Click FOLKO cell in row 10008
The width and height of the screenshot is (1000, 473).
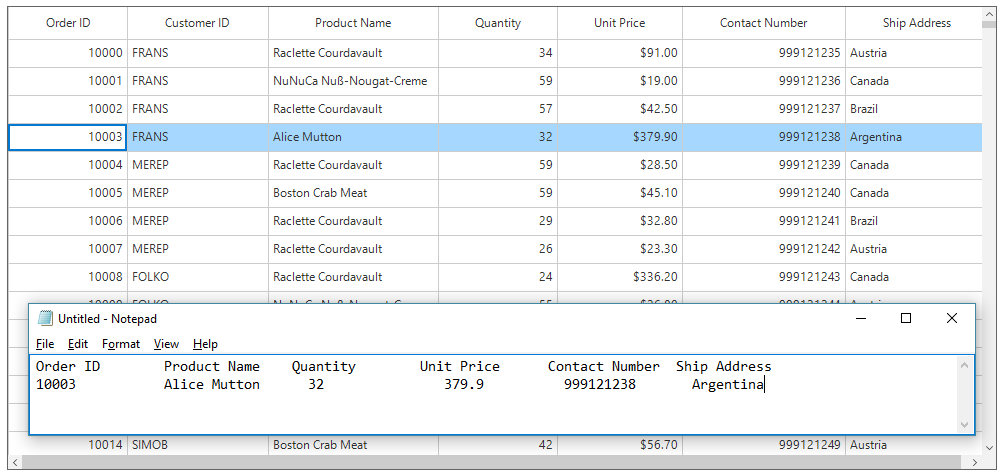coord(198,277)
